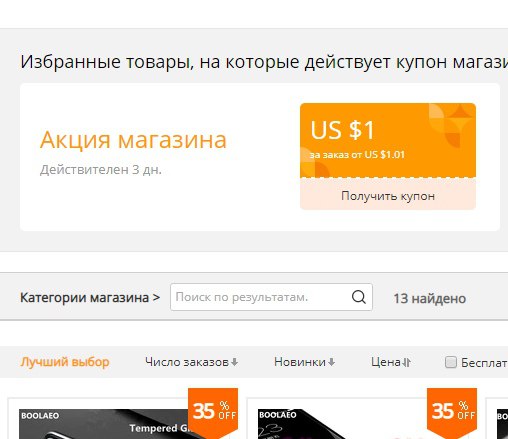Viewport: 508px width, 439px height.
Task: Toggle the free shipping checkbox
Action: pyautogui.click(x=451, y=362)
